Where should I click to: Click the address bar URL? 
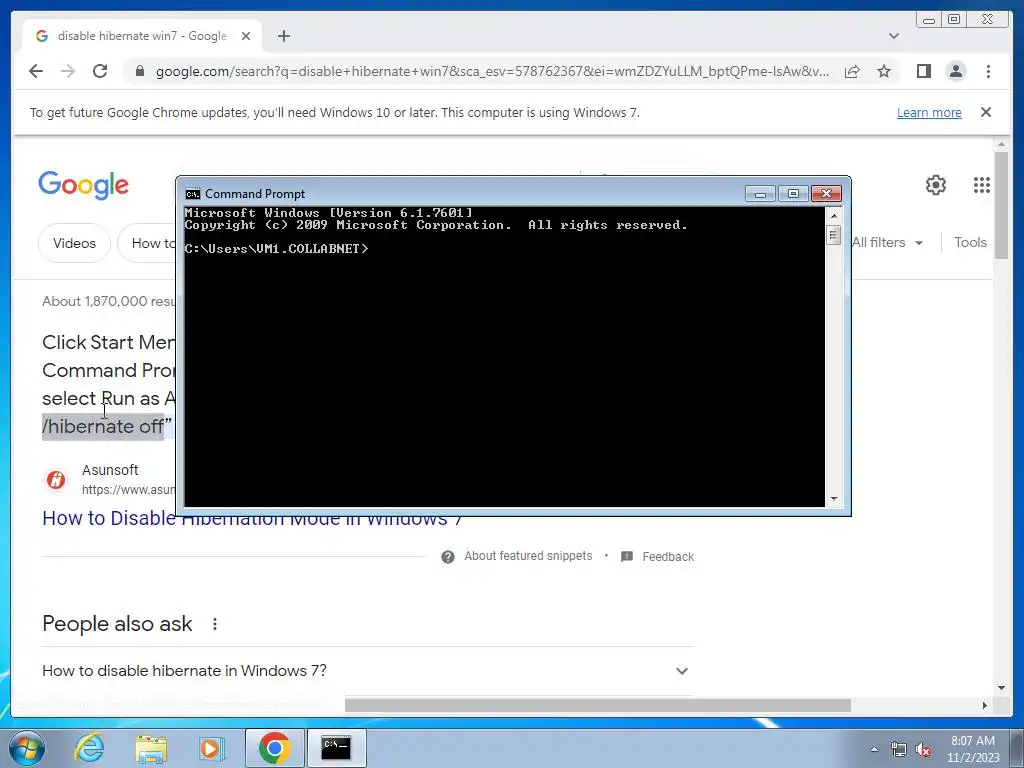click(x=492, y=71)
